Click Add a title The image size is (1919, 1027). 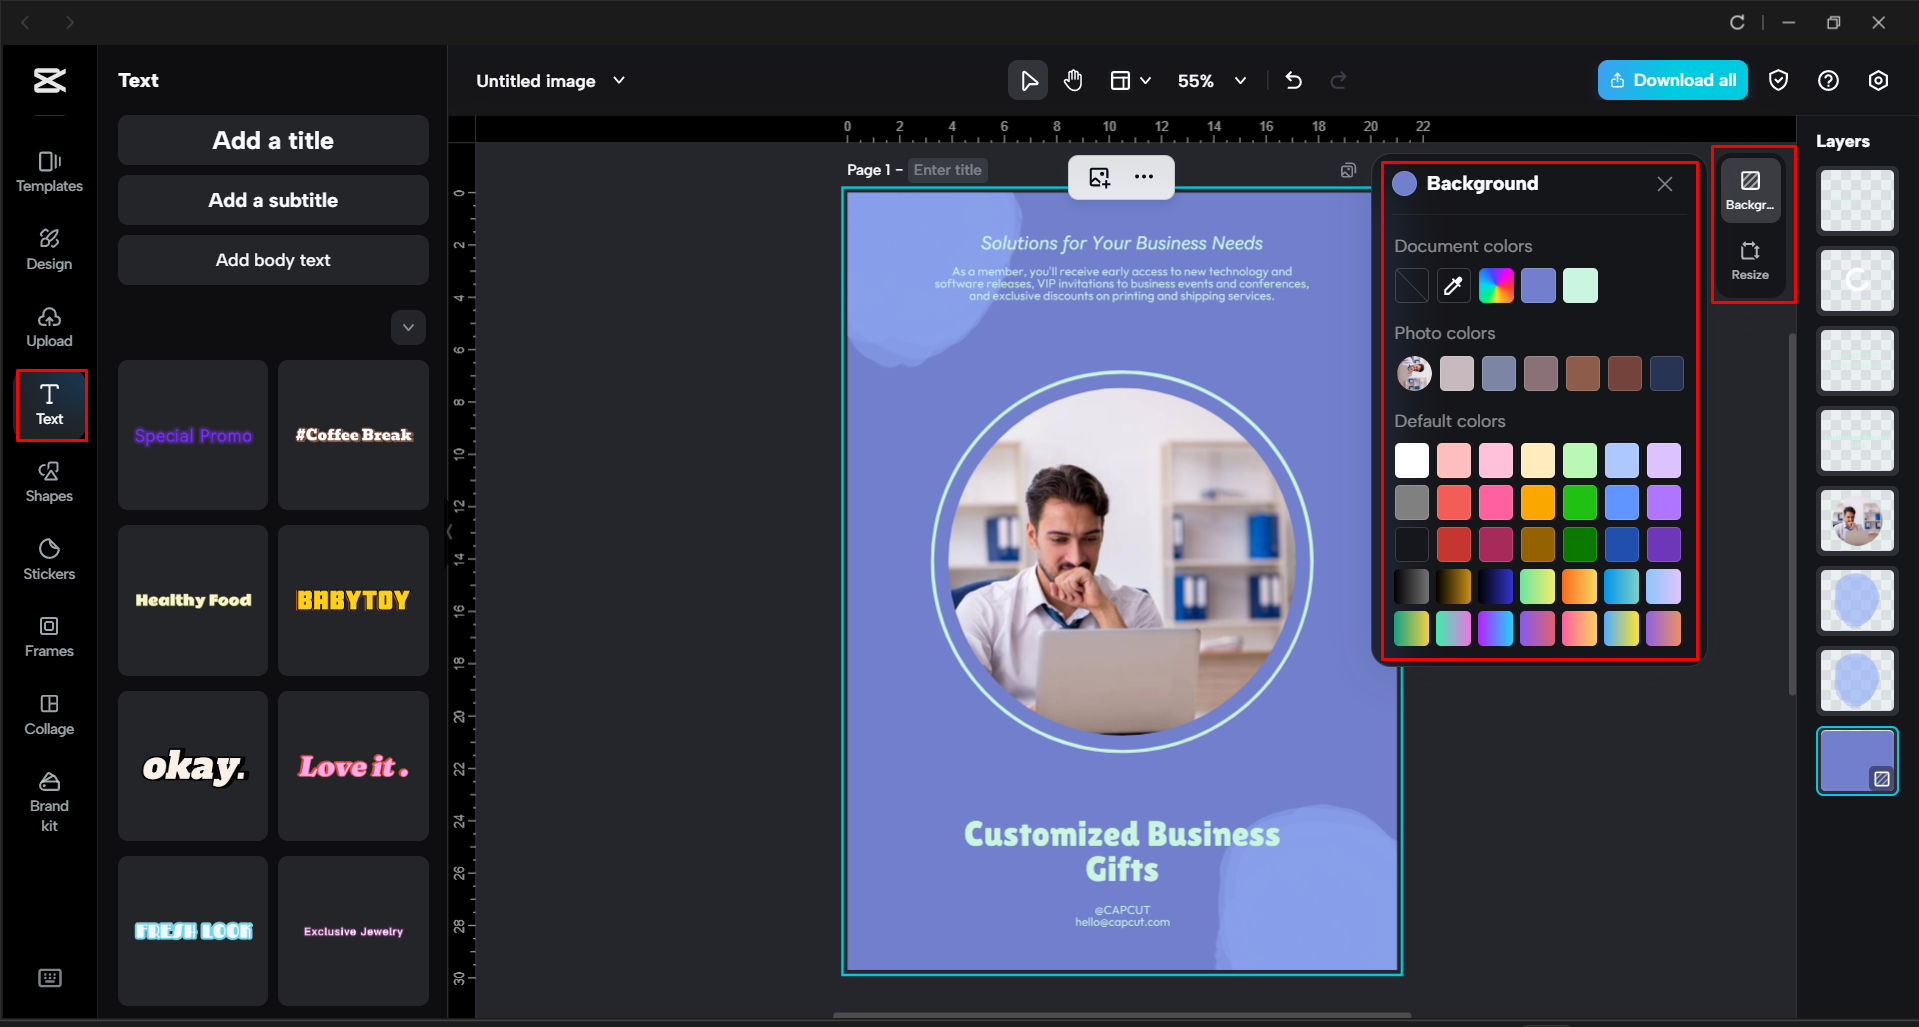pos(272,140)
